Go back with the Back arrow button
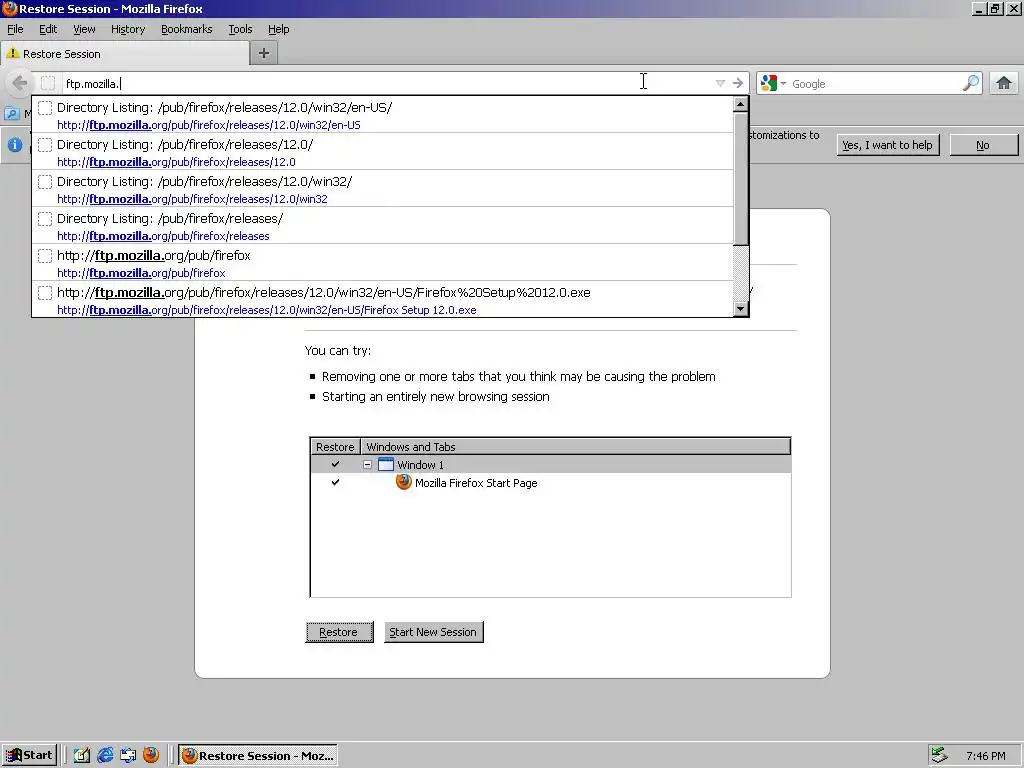1024x768 pixels. click(x=20, y=84)
